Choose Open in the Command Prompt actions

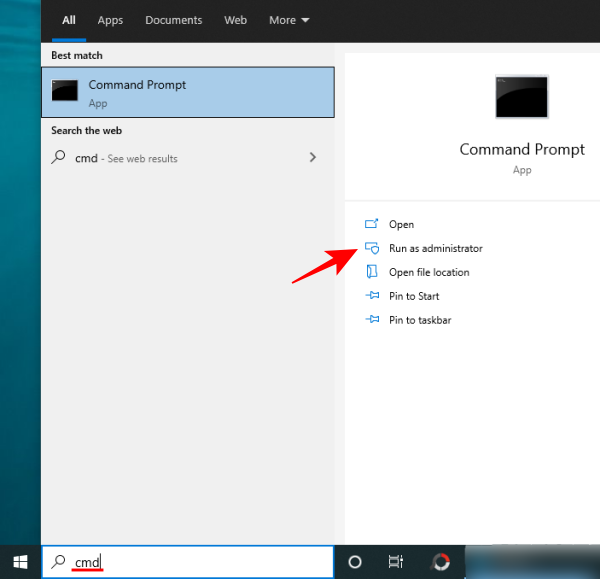tap(401, 224)
